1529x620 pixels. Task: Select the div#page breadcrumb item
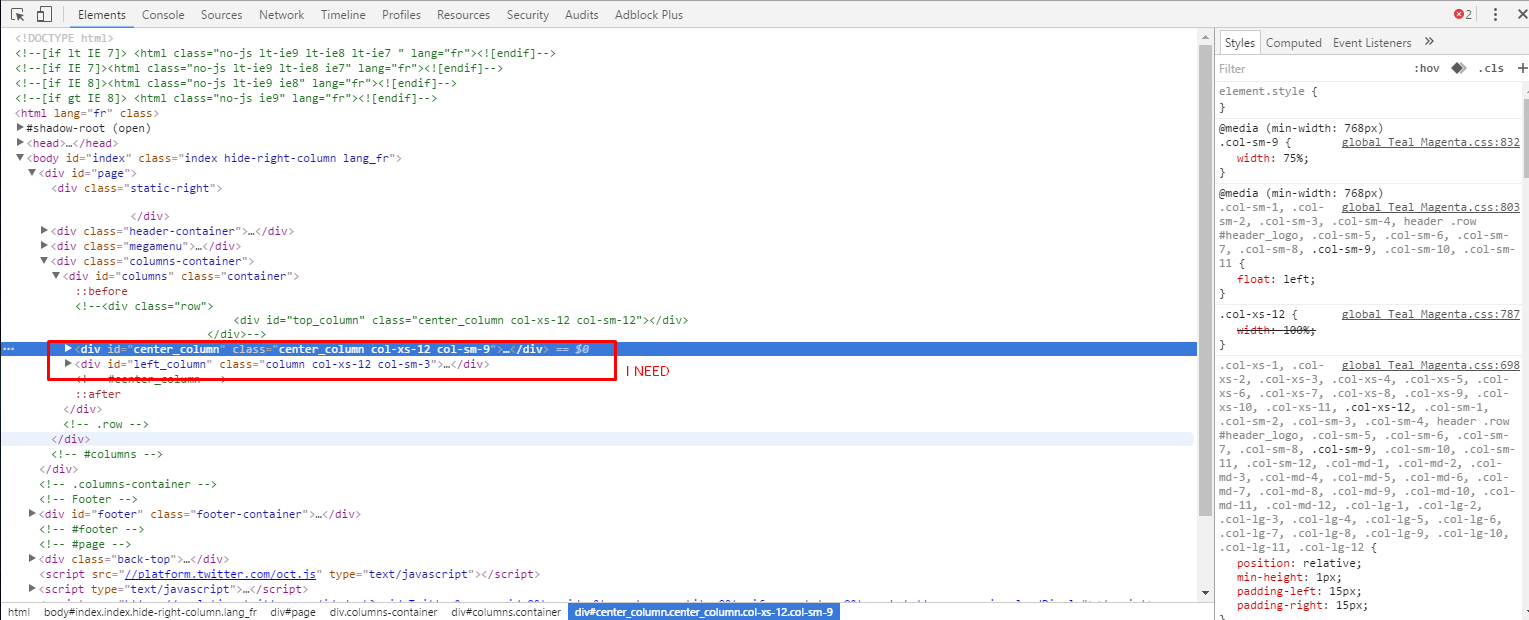293,612
